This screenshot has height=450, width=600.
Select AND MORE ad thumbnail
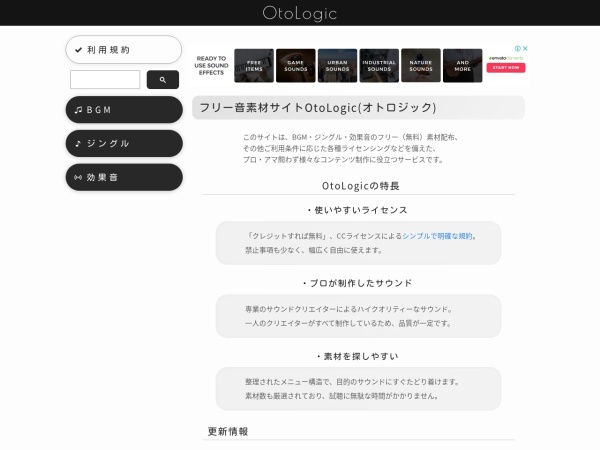tap(463, 65)
